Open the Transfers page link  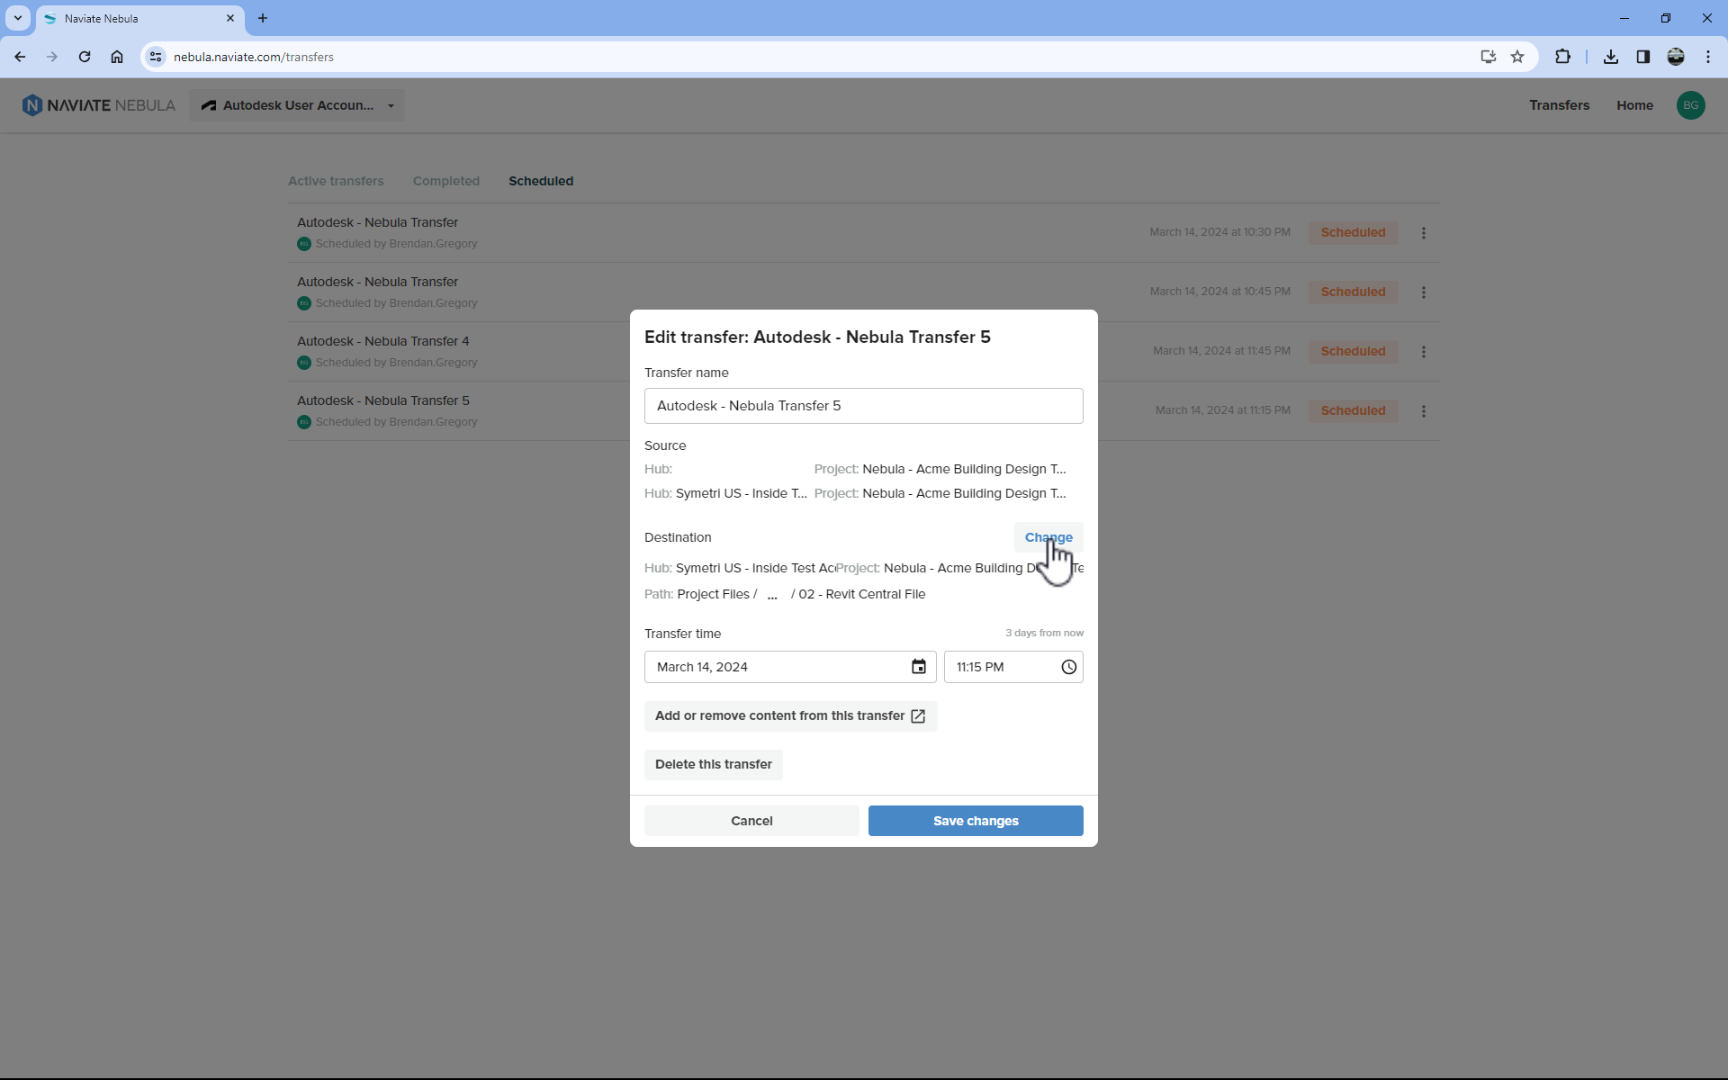(1559, 105)
